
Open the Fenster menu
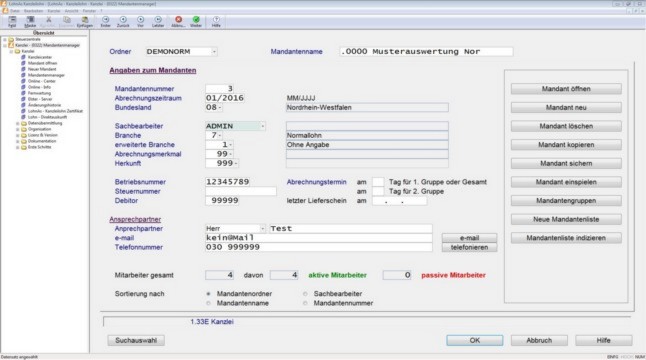pos(89,11)
